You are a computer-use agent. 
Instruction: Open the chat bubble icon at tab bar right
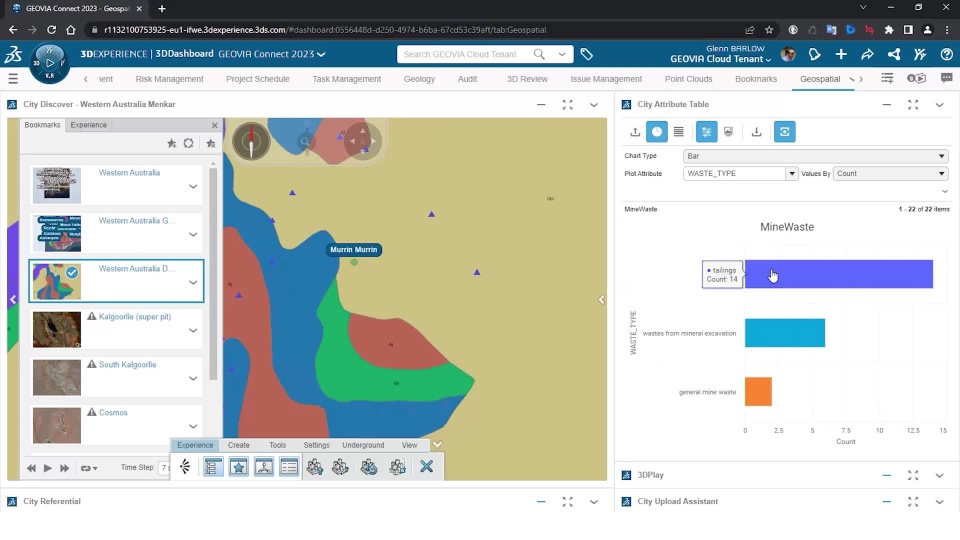[946, 78]
